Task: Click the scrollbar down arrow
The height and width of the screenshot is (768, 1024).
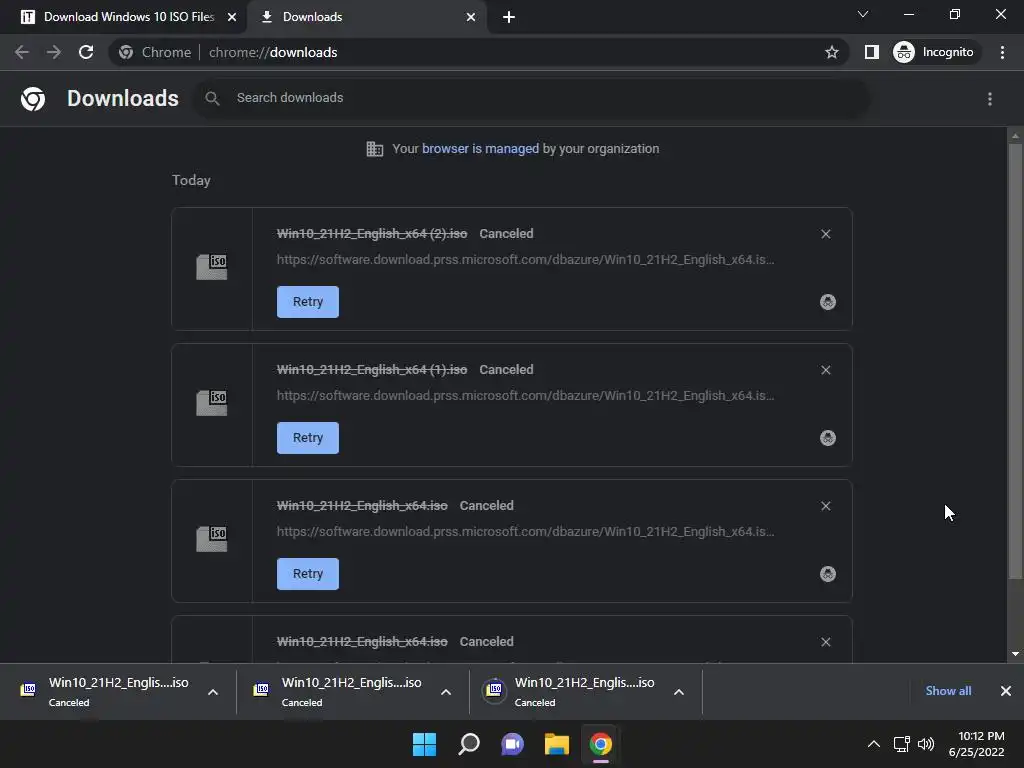Action: tap(1015, 654)
